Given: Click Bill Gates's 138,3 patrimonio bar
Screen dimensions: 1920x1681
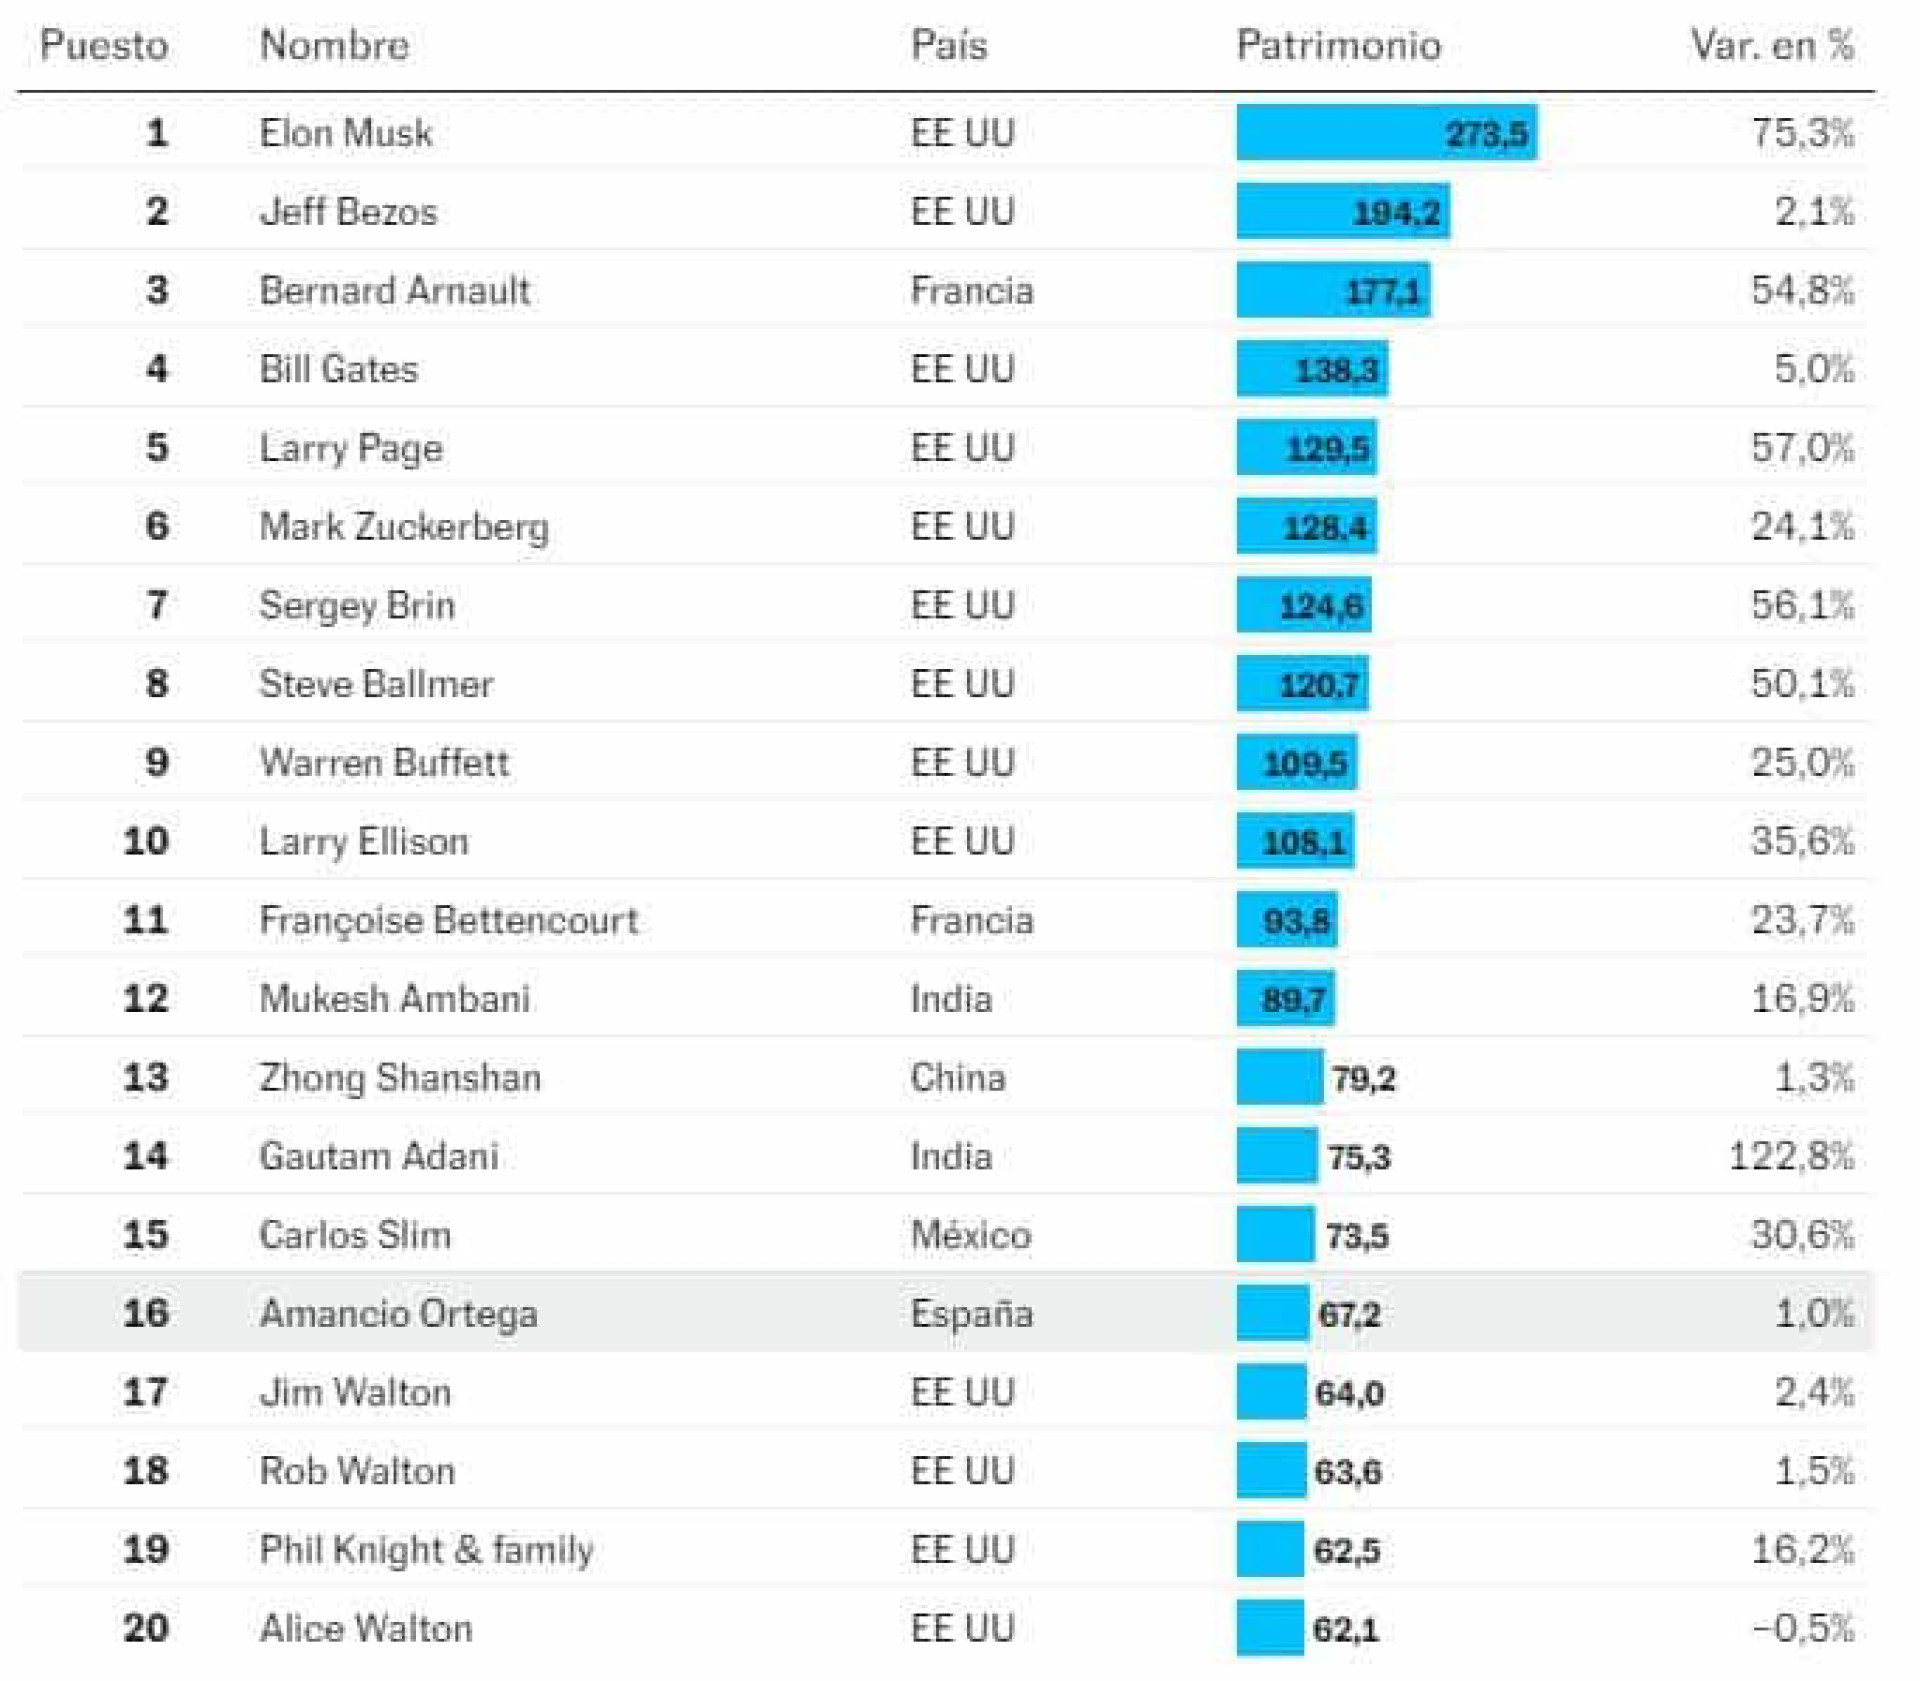Looking at the screenshot, I should tap(1311, 370).
